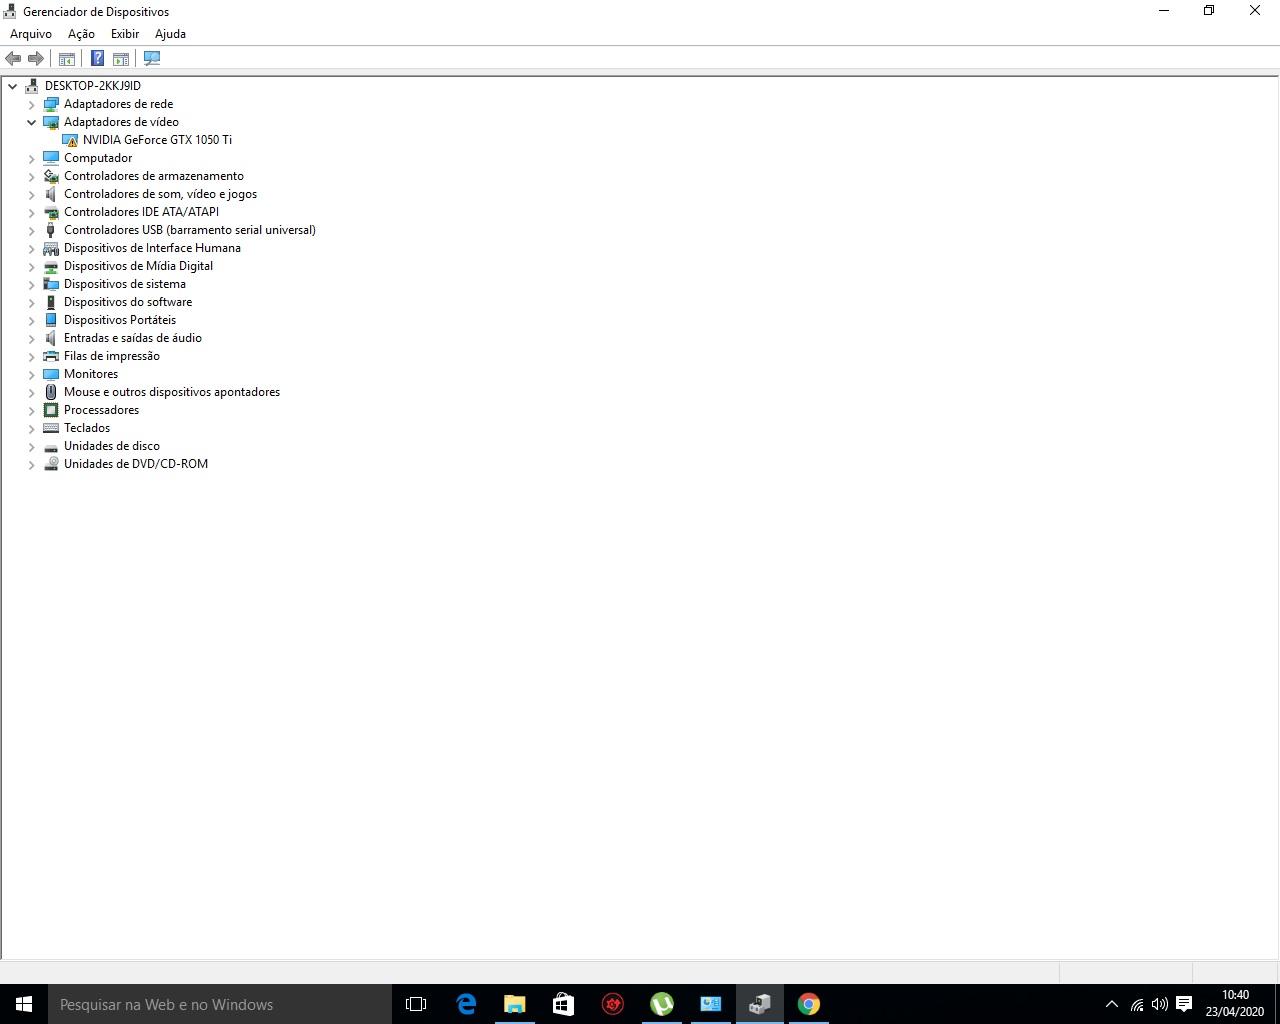This screenshot has height=1024, width=1280.
Task: Open the red gear app on taskbar
Action: [613, 1004]
